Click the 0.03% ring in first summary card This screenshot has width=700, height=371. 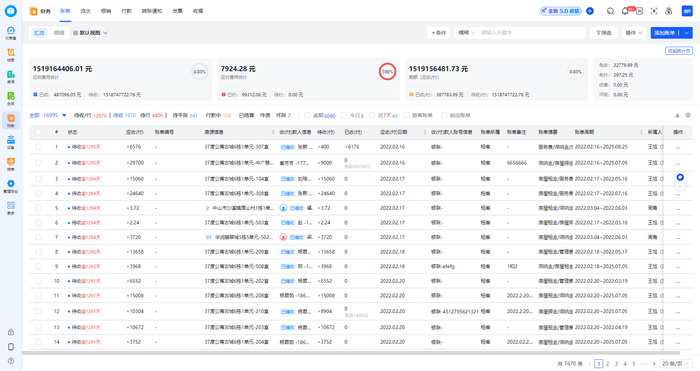pyautogui.click(x=199, y=71)
